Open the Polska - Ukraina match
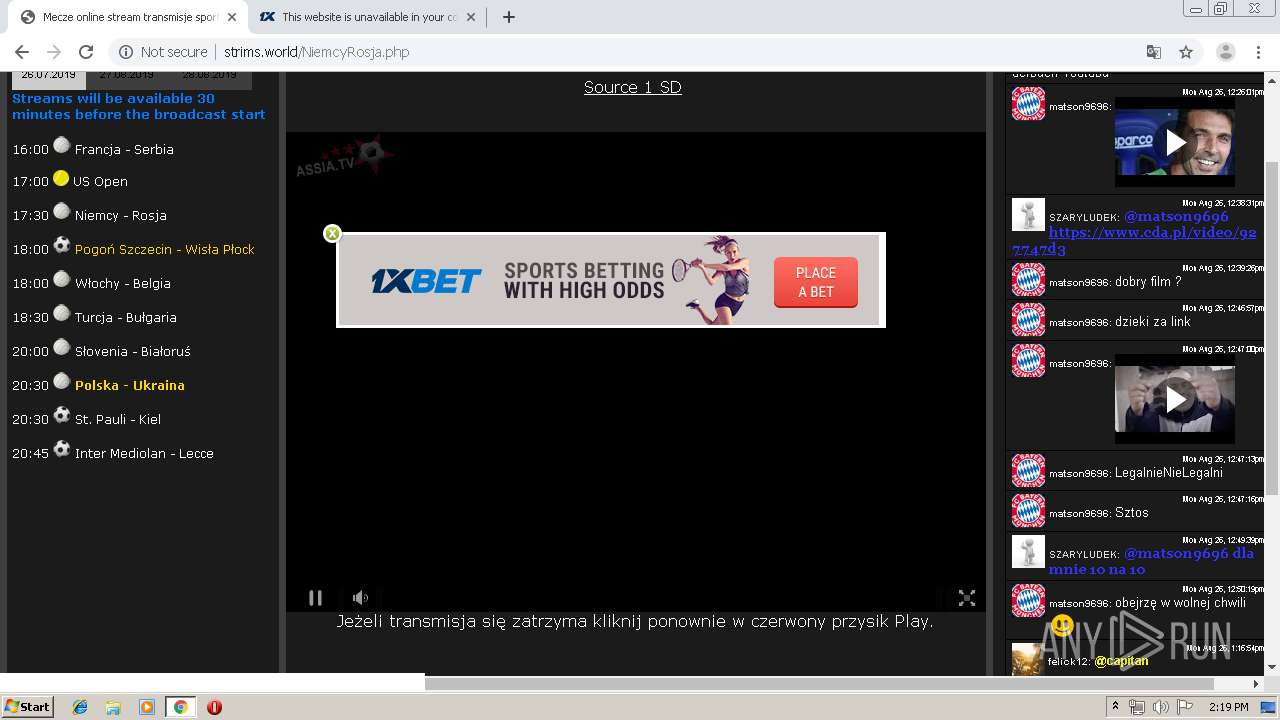This screenshot has width=1280, height=720. click(130, 385)
